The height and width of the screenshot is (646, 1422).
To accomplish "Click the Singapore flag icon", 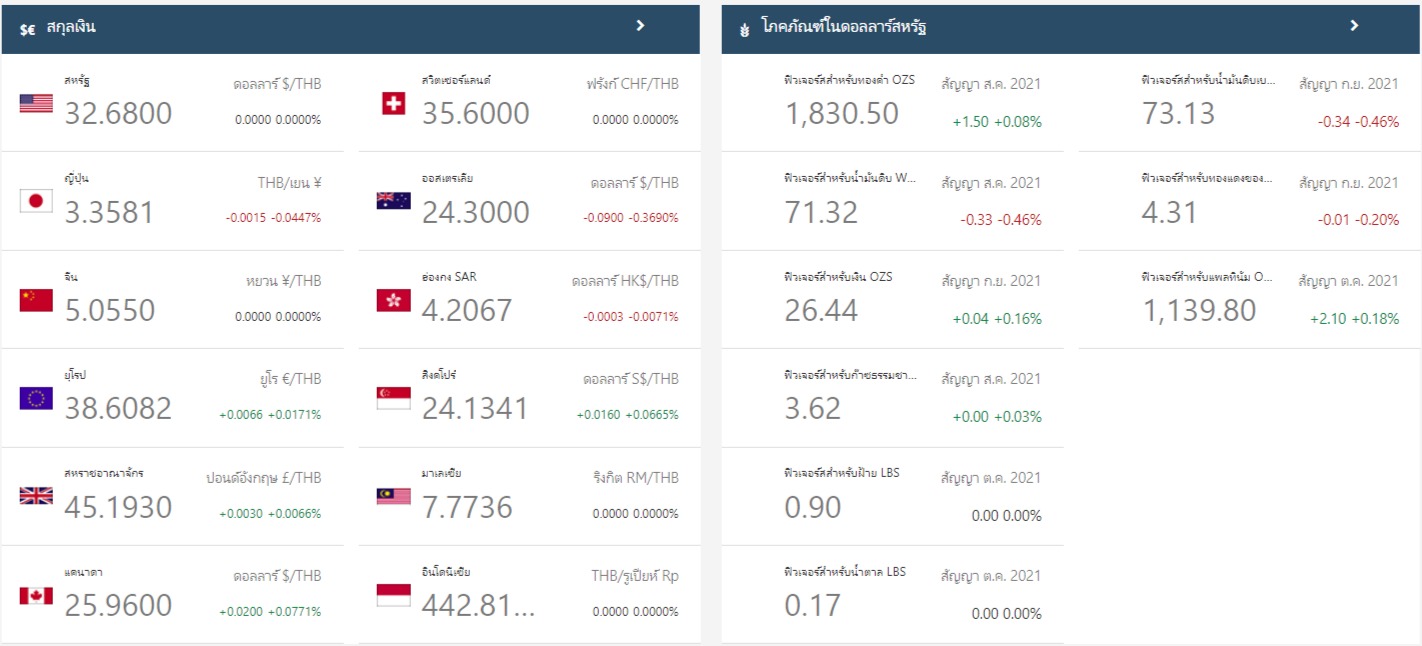I will pyautogui.click(x=393, y=398).
